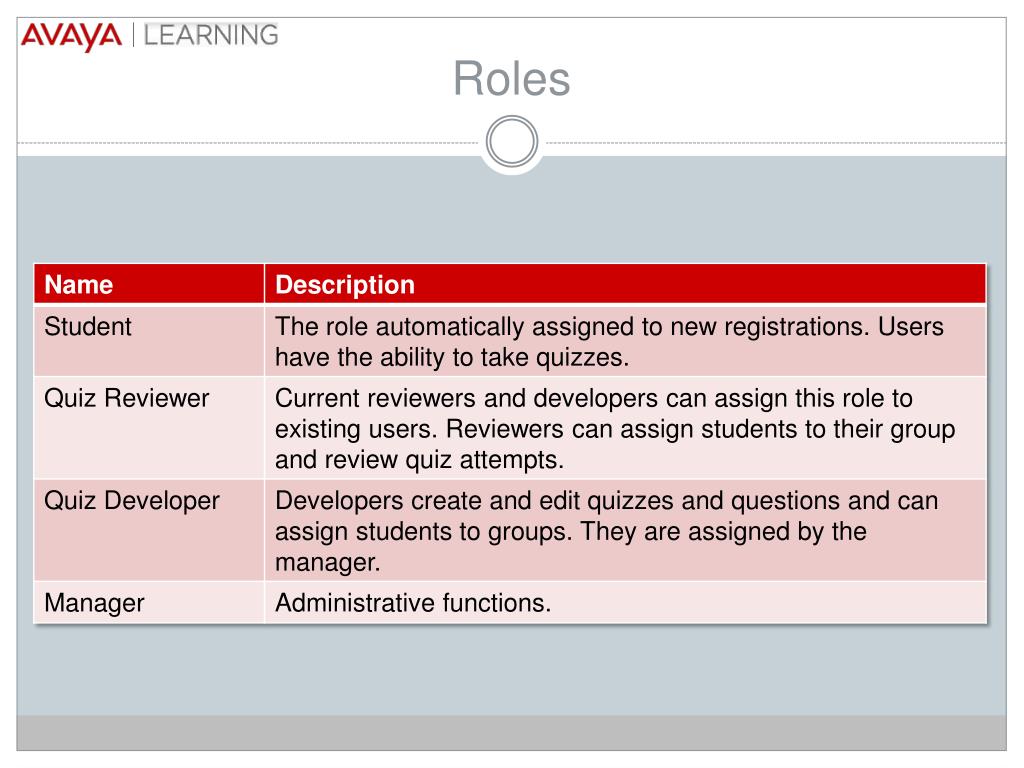
Task: Click the Avaya logo
Action: (71, 37)
